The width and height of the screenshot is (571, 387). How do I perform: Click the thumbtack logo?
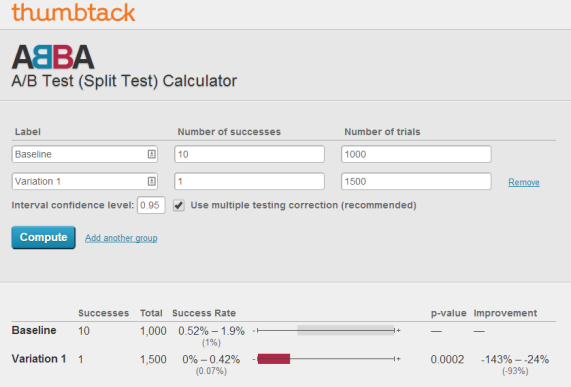(73, 12)
